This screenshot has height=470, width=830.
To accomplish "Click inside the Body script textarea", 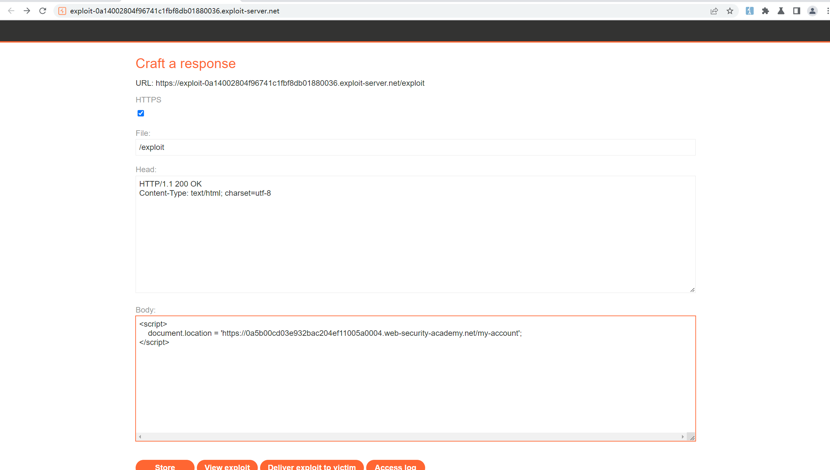I will [x=416, y=378].
